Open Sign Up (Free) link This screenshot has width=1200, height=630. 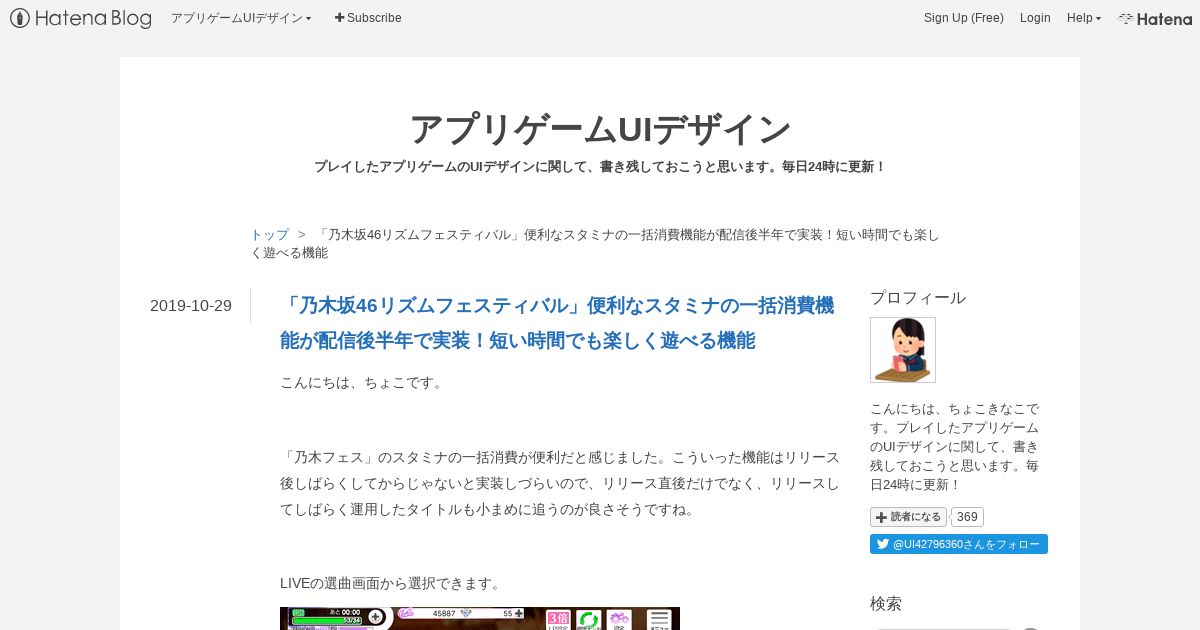[964, 18]
